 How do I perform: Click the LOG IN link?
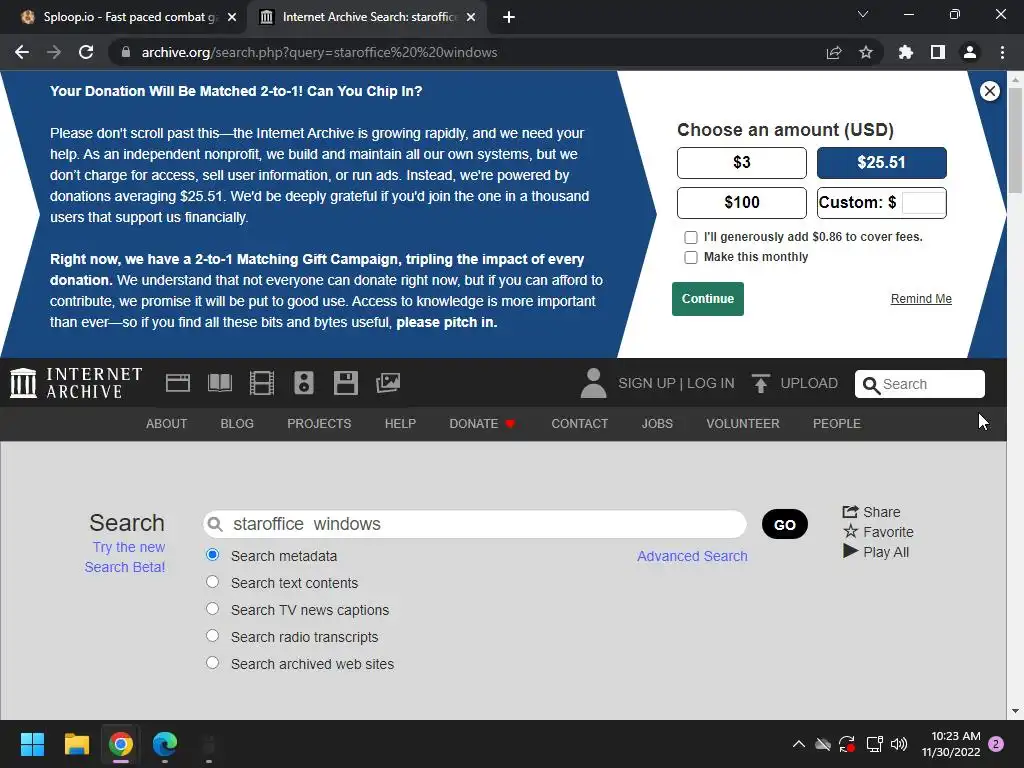pyautogui.click(x=711, y=383)
